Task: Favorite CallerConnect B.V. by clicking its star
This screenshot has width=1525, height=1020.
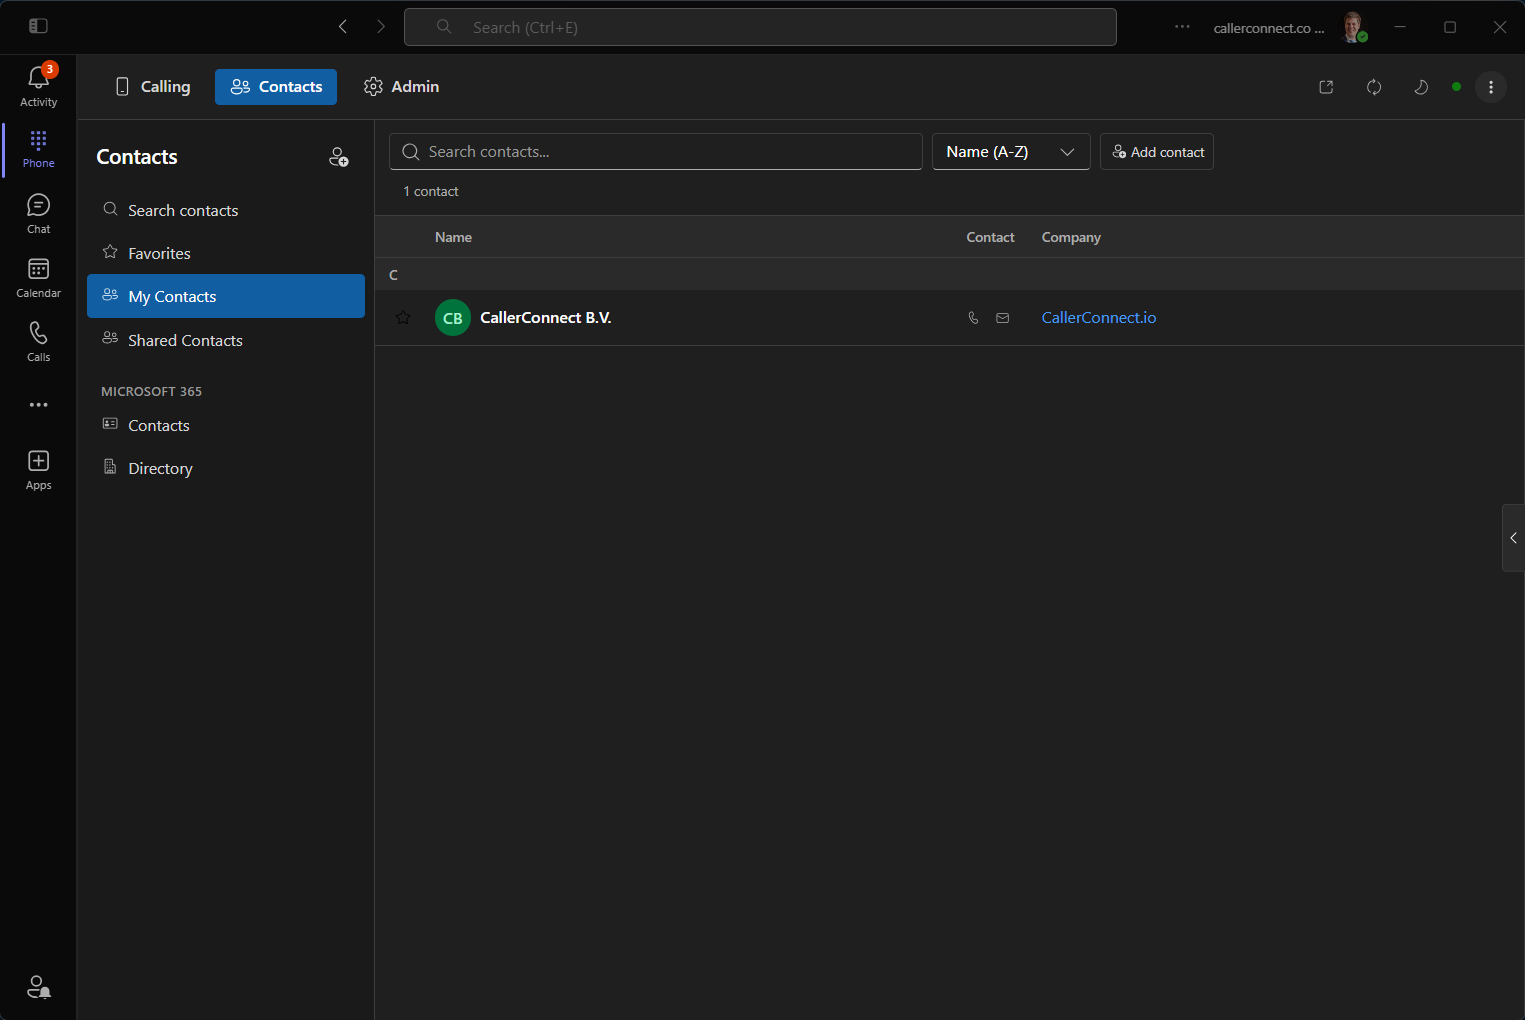Action: pyautogui.click(x=403, y=317)
